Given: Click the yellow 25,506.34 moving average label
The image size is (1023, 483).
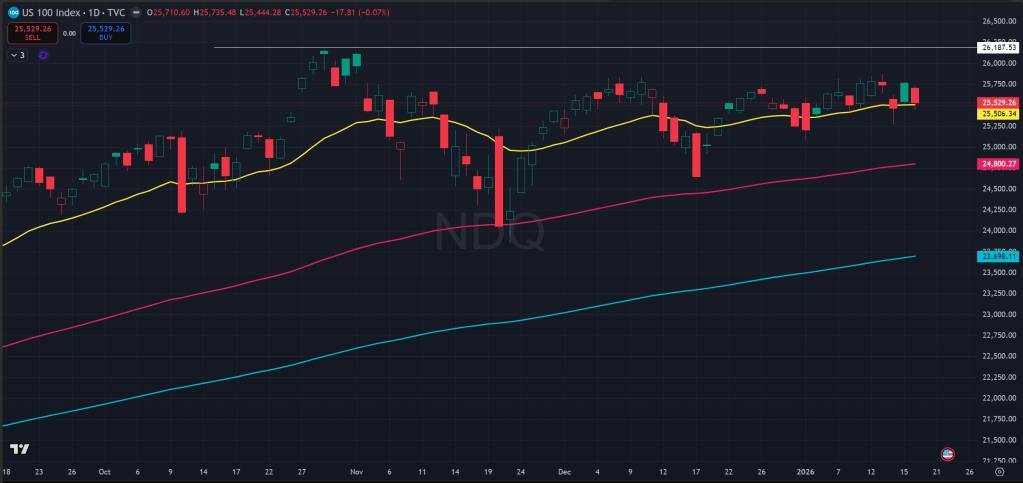Looking at the screenshot, I should 999,114.
